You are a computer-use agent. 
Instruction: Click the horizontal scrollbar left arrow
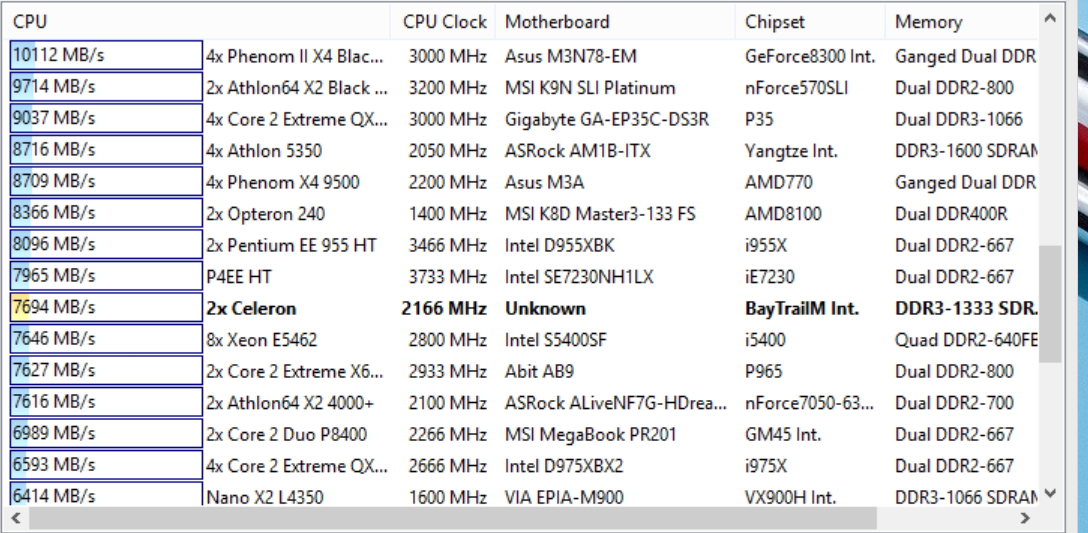tap(17, 518)
